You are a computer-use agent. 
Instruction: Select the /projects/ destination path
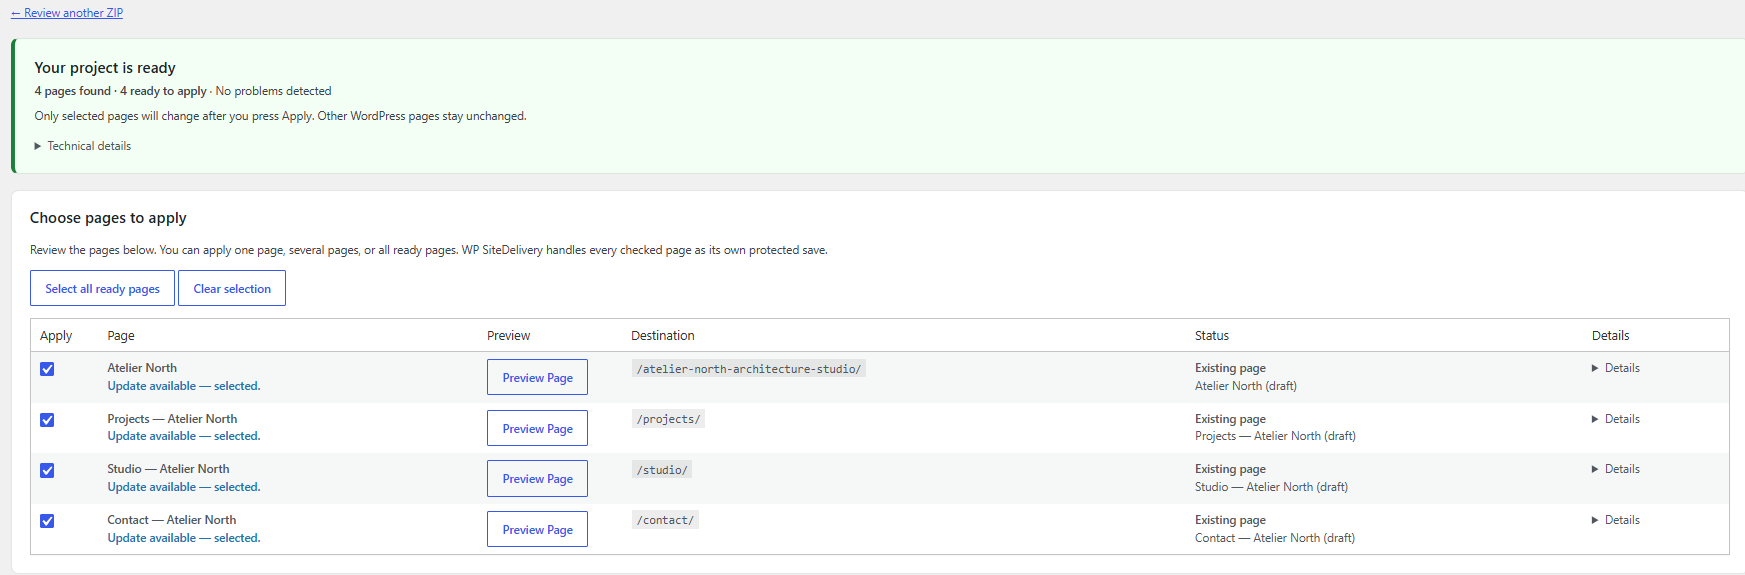coord(668,419)
